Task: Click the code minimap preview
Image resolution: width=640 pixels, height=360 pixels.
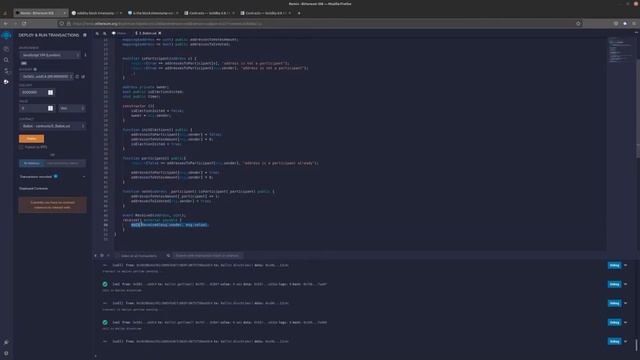Action: tap(620, 50)
